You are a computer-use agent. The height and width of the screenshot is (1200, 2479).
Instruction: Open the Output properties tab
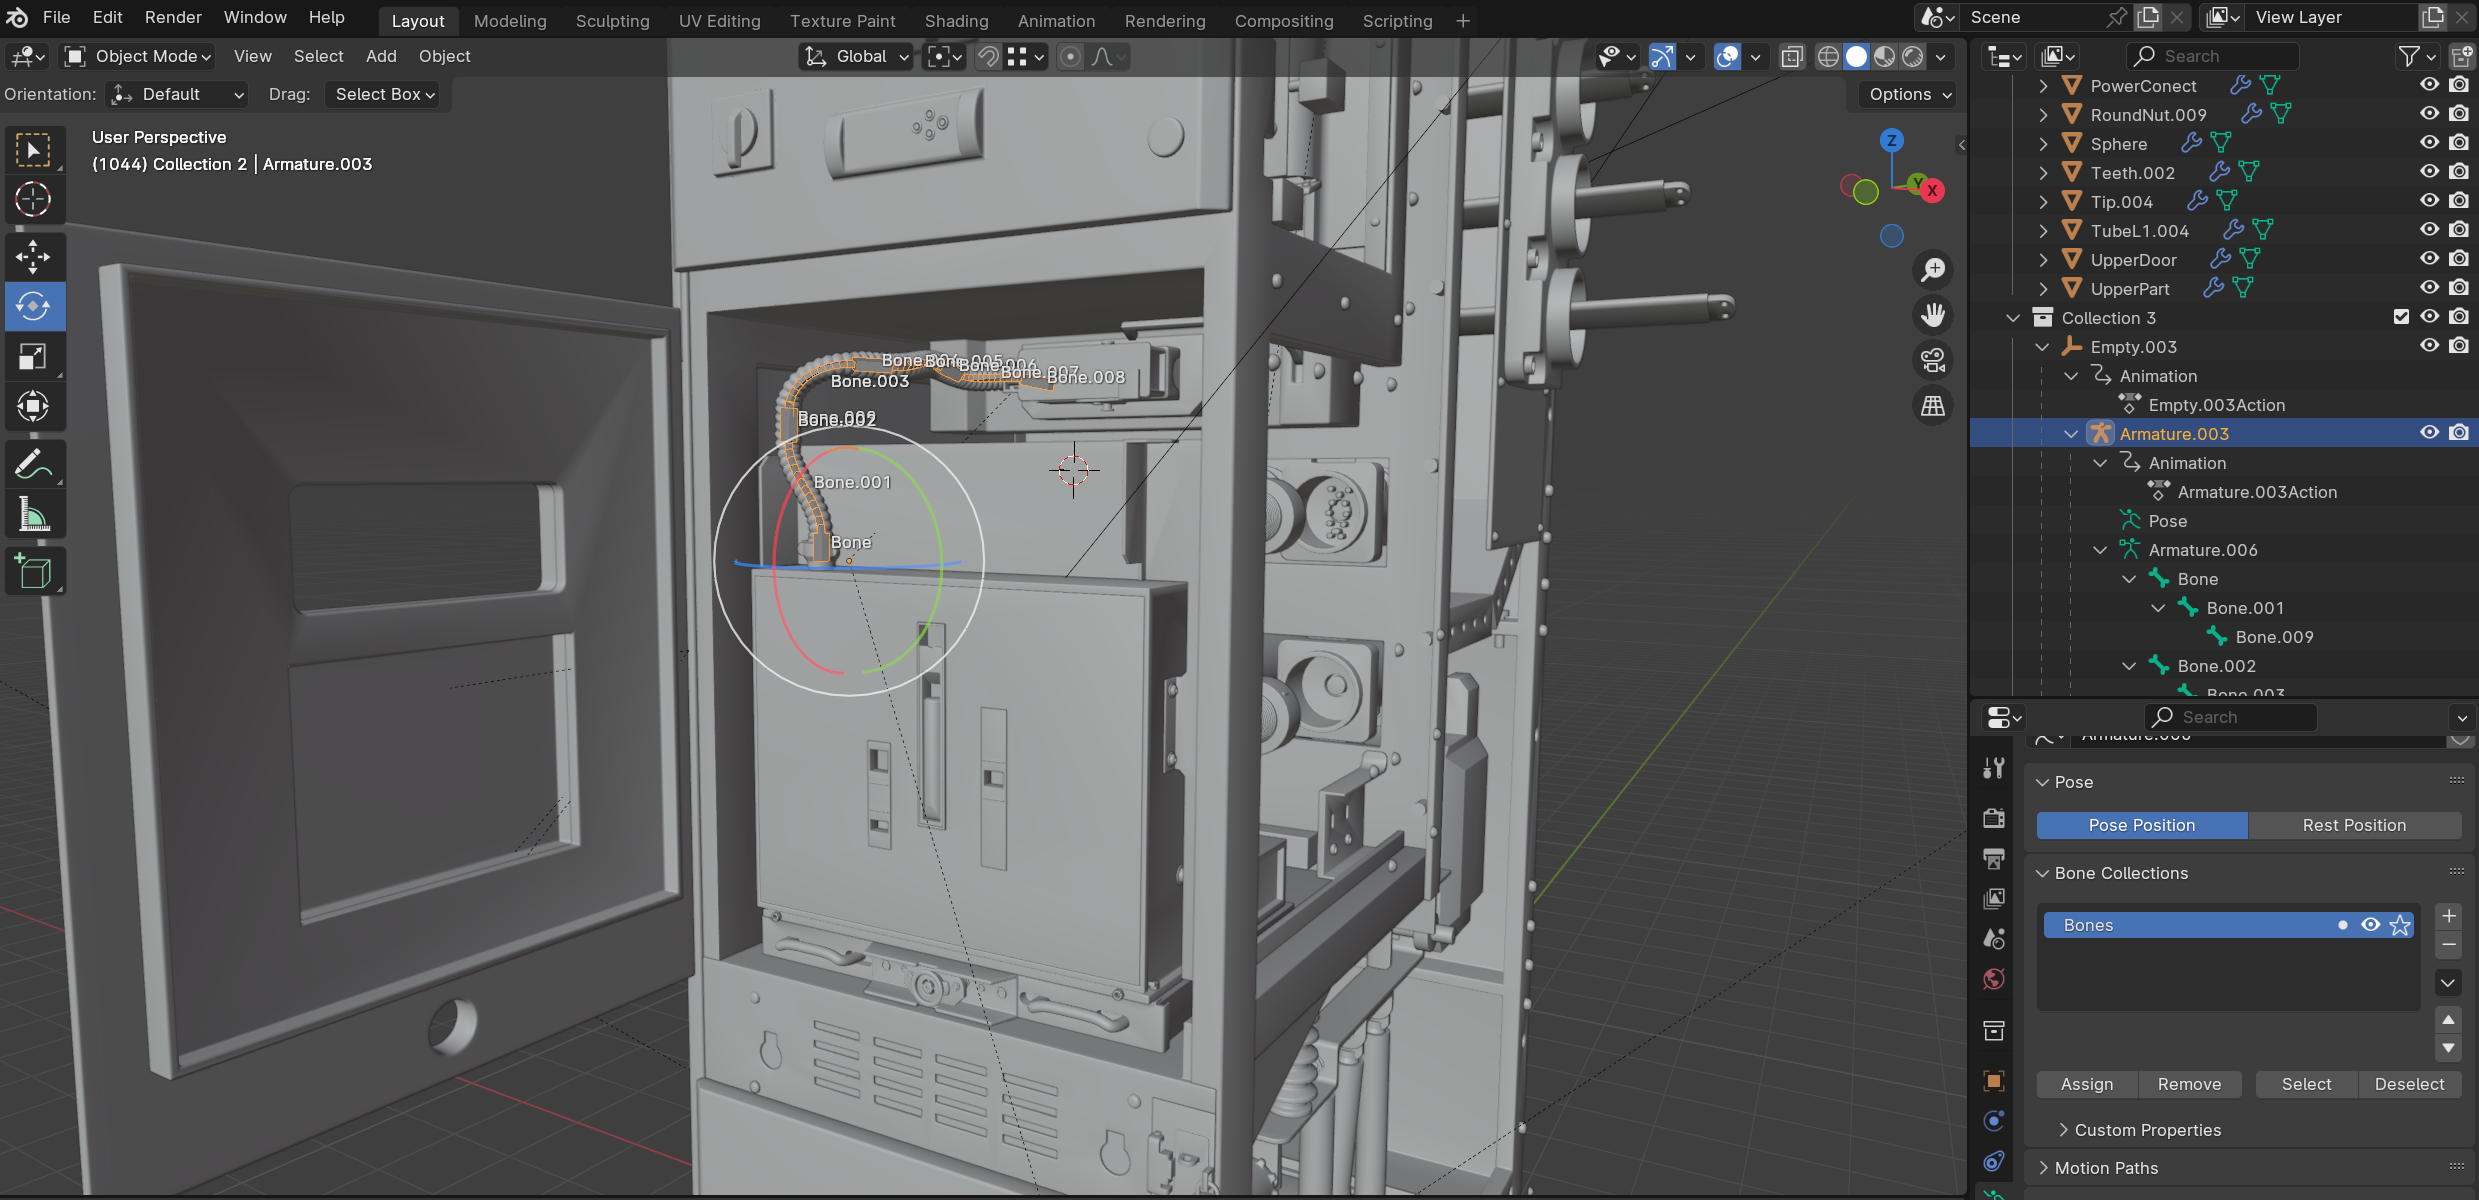pos(1994,858)
